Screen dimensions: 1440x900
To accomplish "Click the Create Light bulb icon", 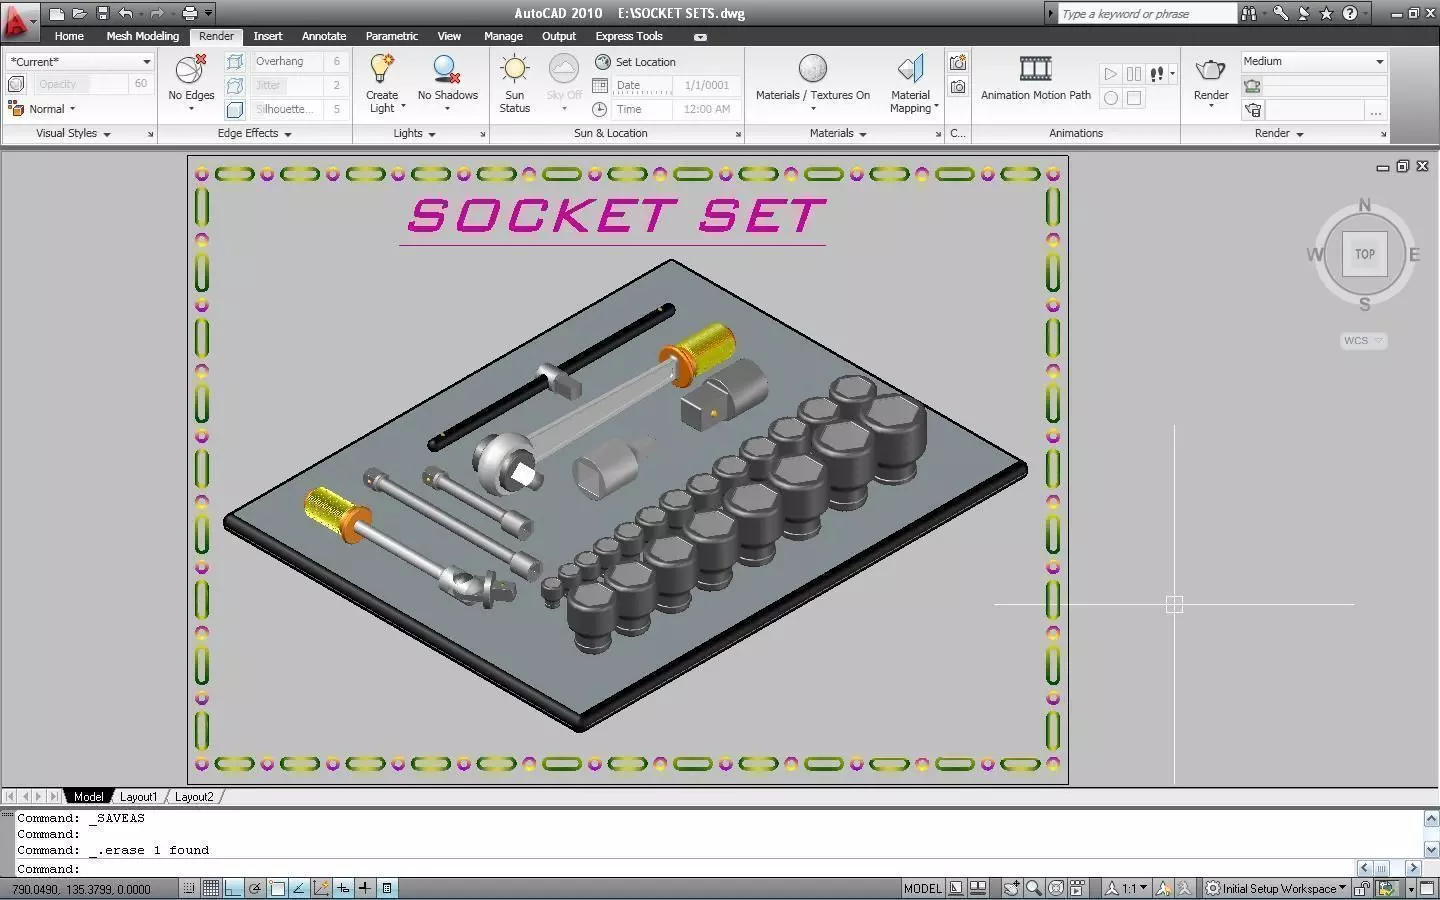I will pyautogui.click(x=381, y=69).
